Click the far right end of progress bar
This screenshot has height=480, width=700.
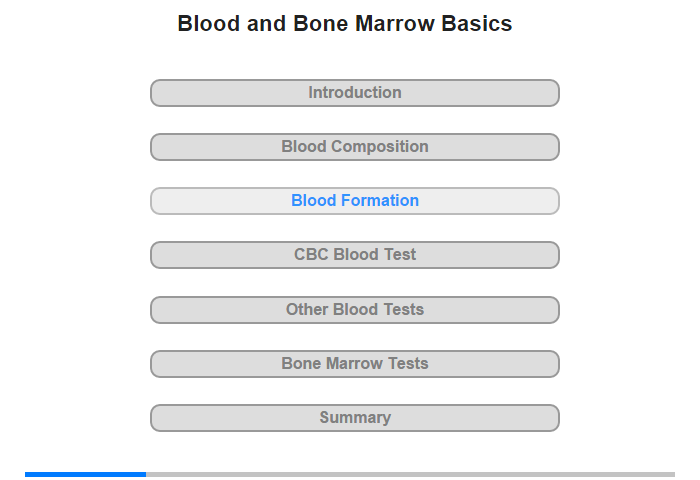click(672, 474)
